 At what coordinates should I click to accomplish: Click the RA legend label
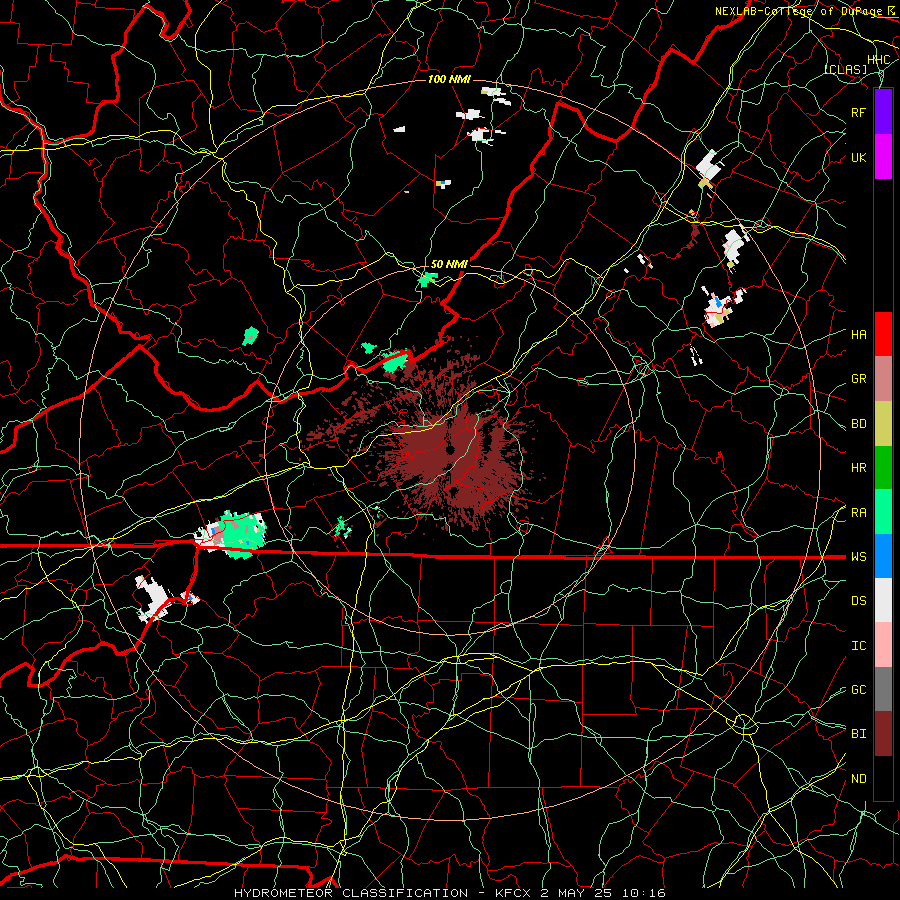click(858, 513)
